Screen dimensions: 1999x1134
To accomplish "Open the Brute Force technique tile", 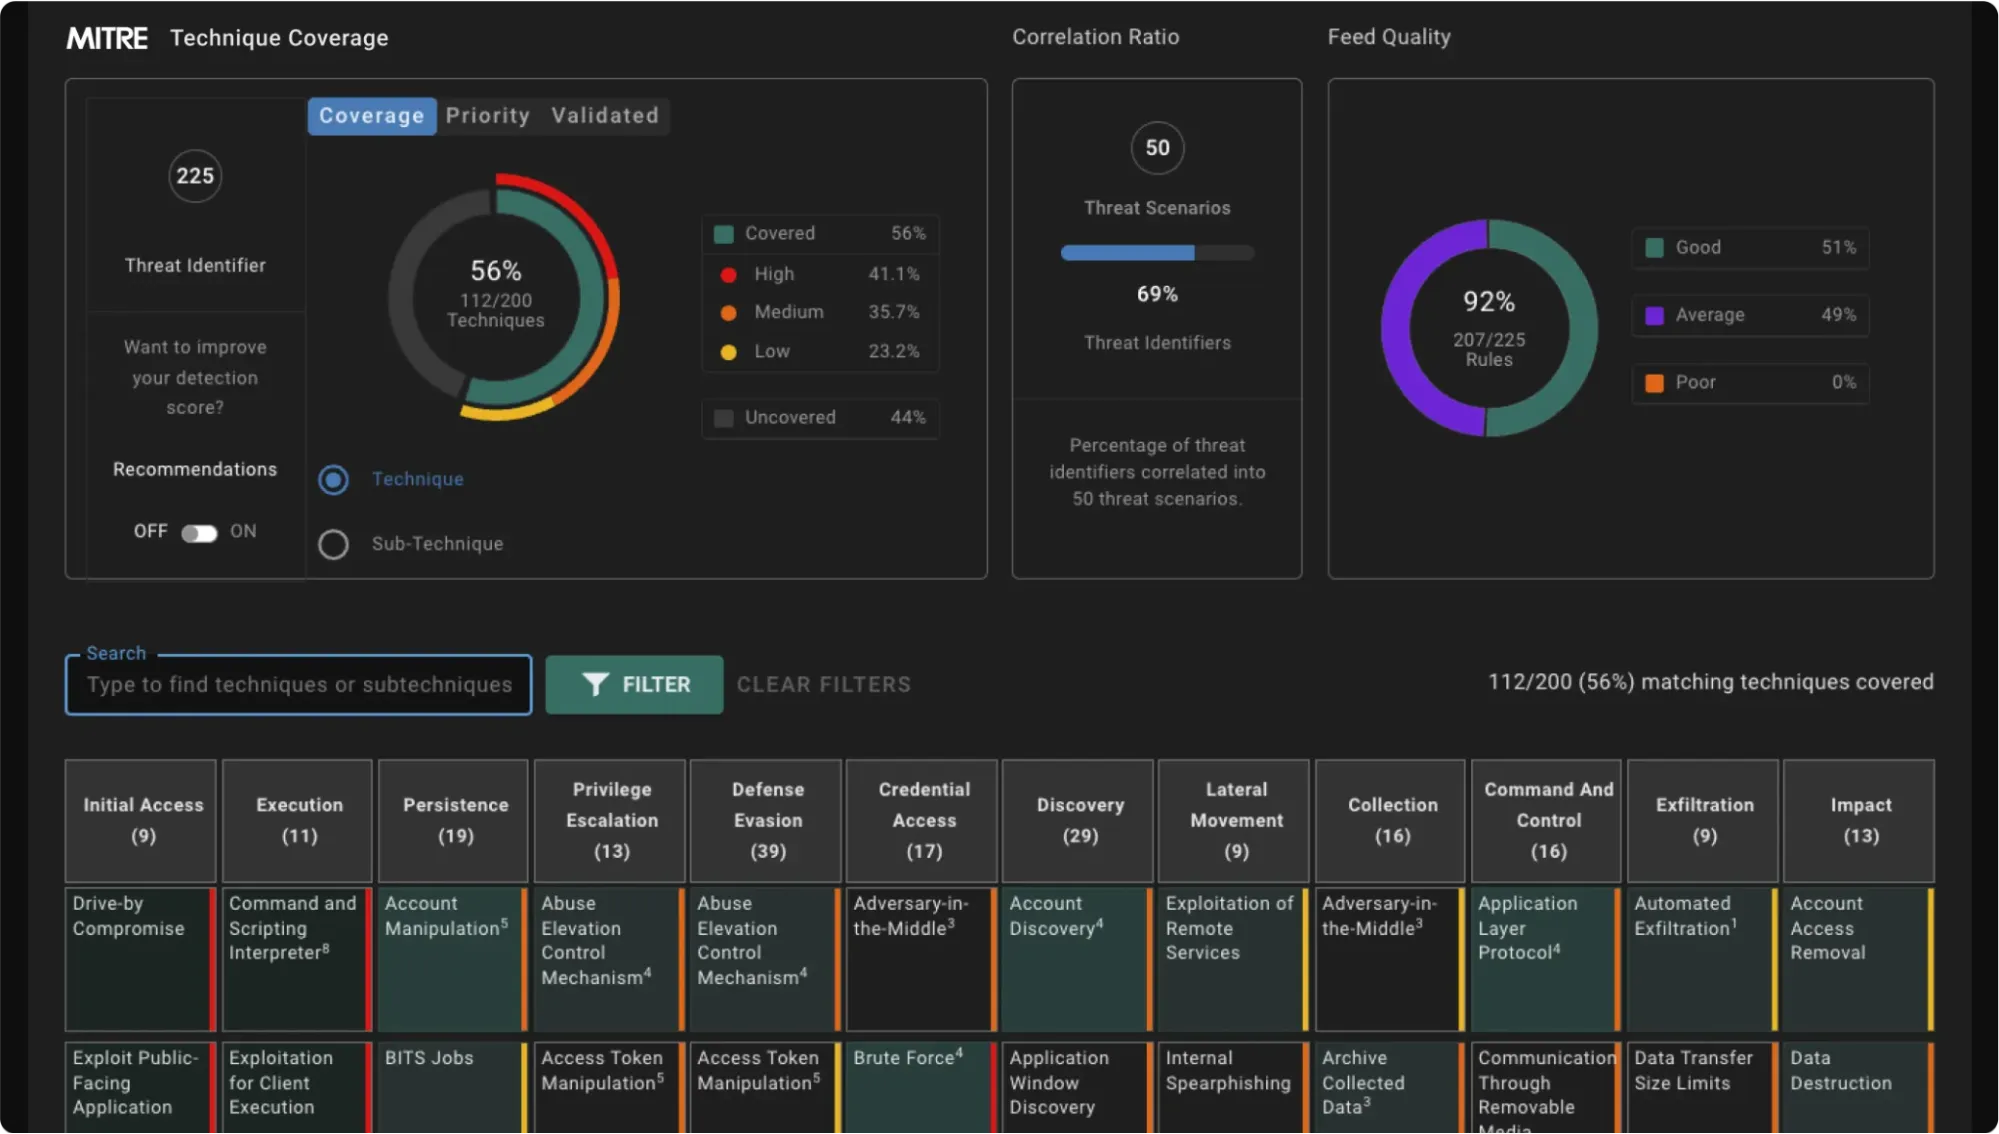I will 922,1087.
